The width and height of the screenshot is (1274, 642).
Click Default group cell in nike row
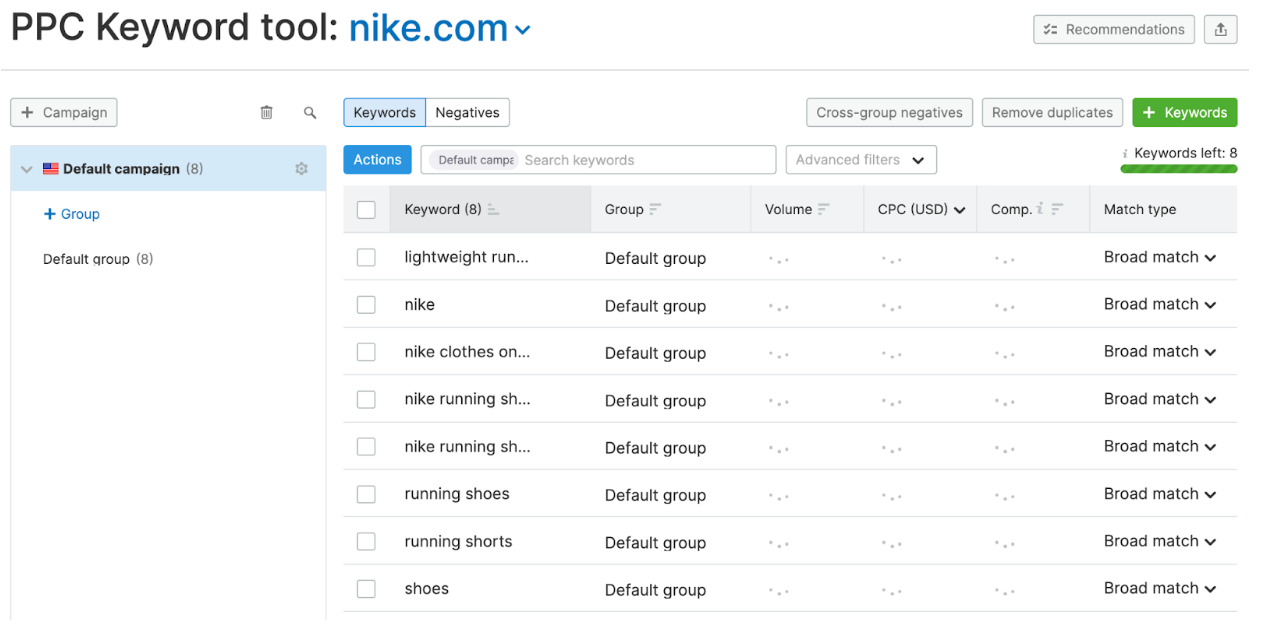tap(655, 306)
